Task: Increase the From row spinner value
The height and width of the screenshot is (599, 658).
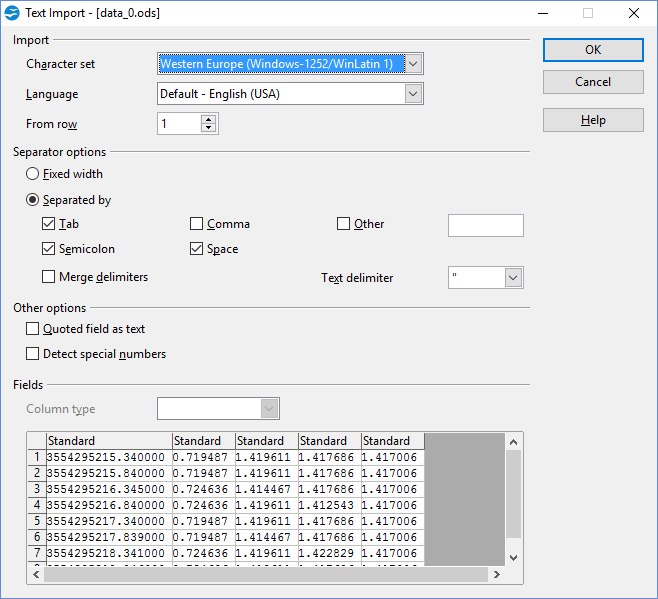Action: (x=208, y=119)
